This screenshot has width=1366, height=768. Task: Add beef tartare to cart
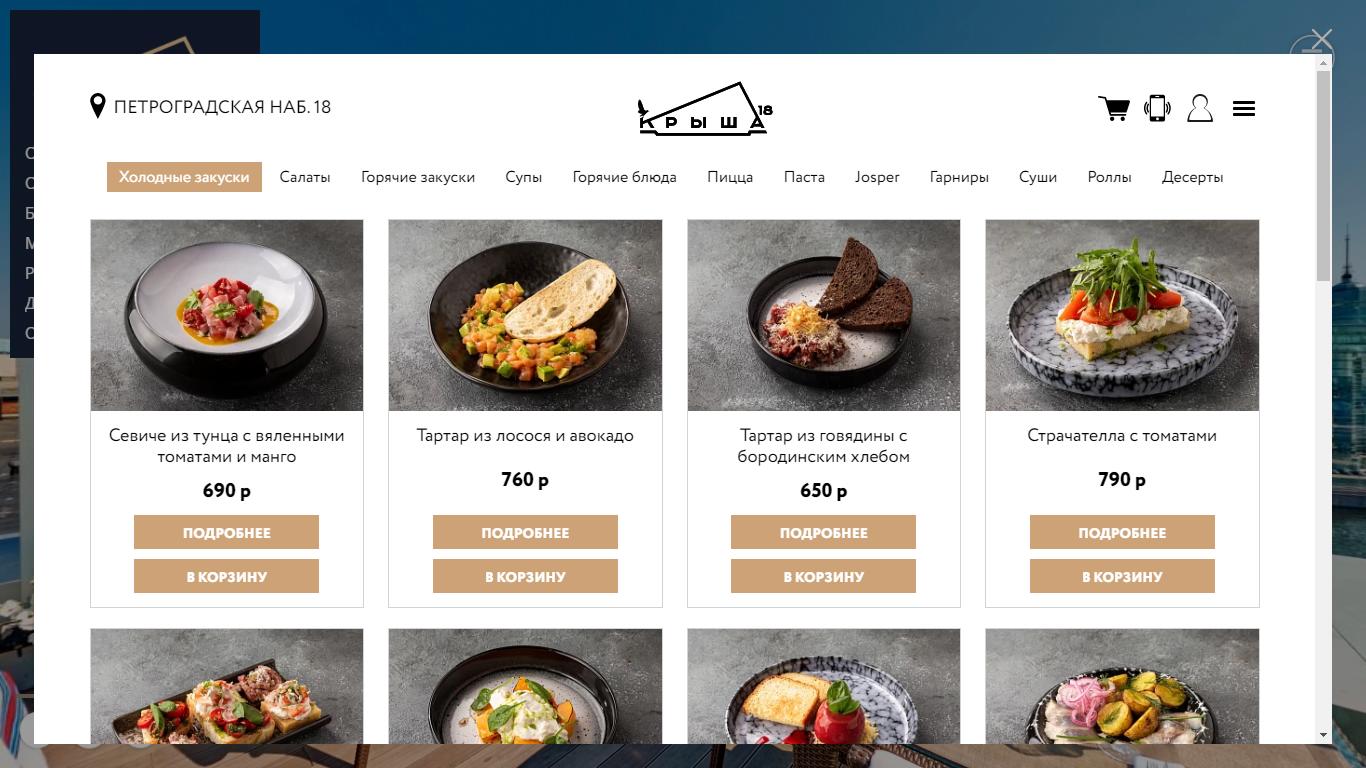pyautogui.click(x=823, y=576)
